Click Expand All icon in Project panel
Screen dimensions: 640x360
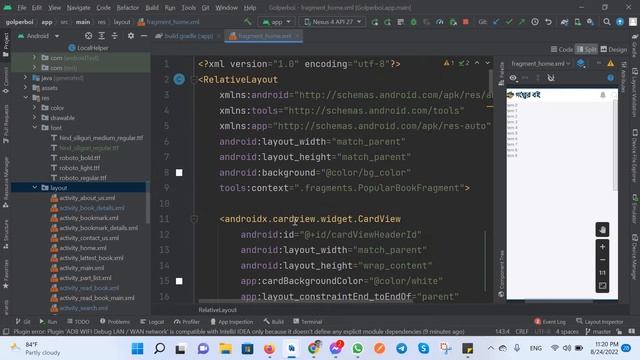point(102,36)
